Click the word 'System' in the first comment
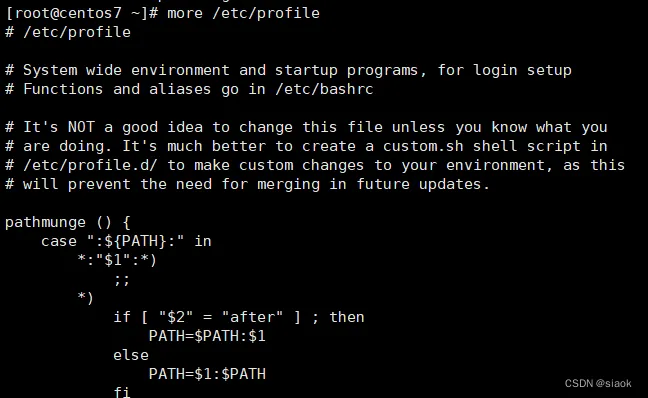The height and width of the screenshot is (398, 648). tap(50, 70)
